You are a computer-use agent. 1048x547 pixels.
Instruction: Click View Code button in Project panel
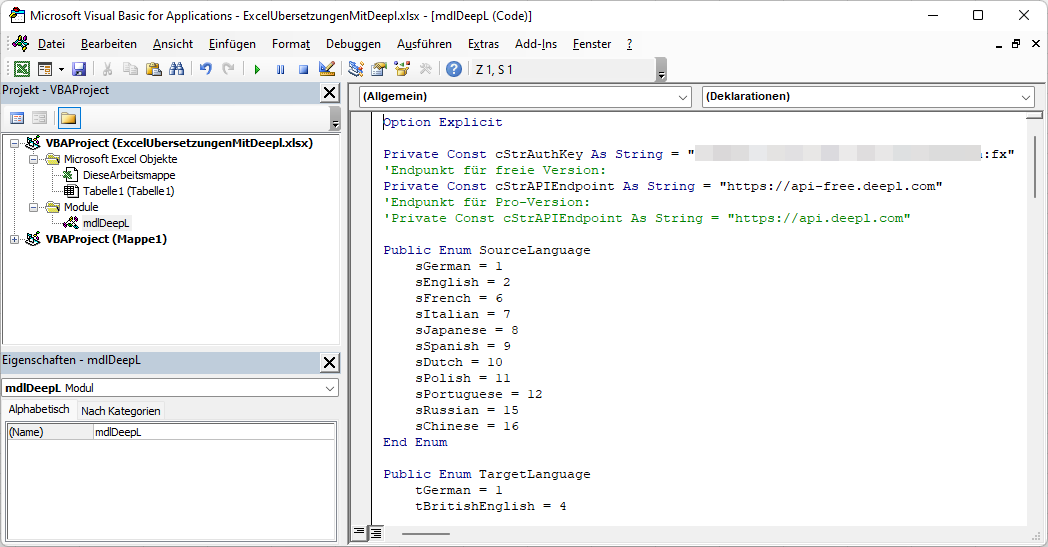(17, 118)
